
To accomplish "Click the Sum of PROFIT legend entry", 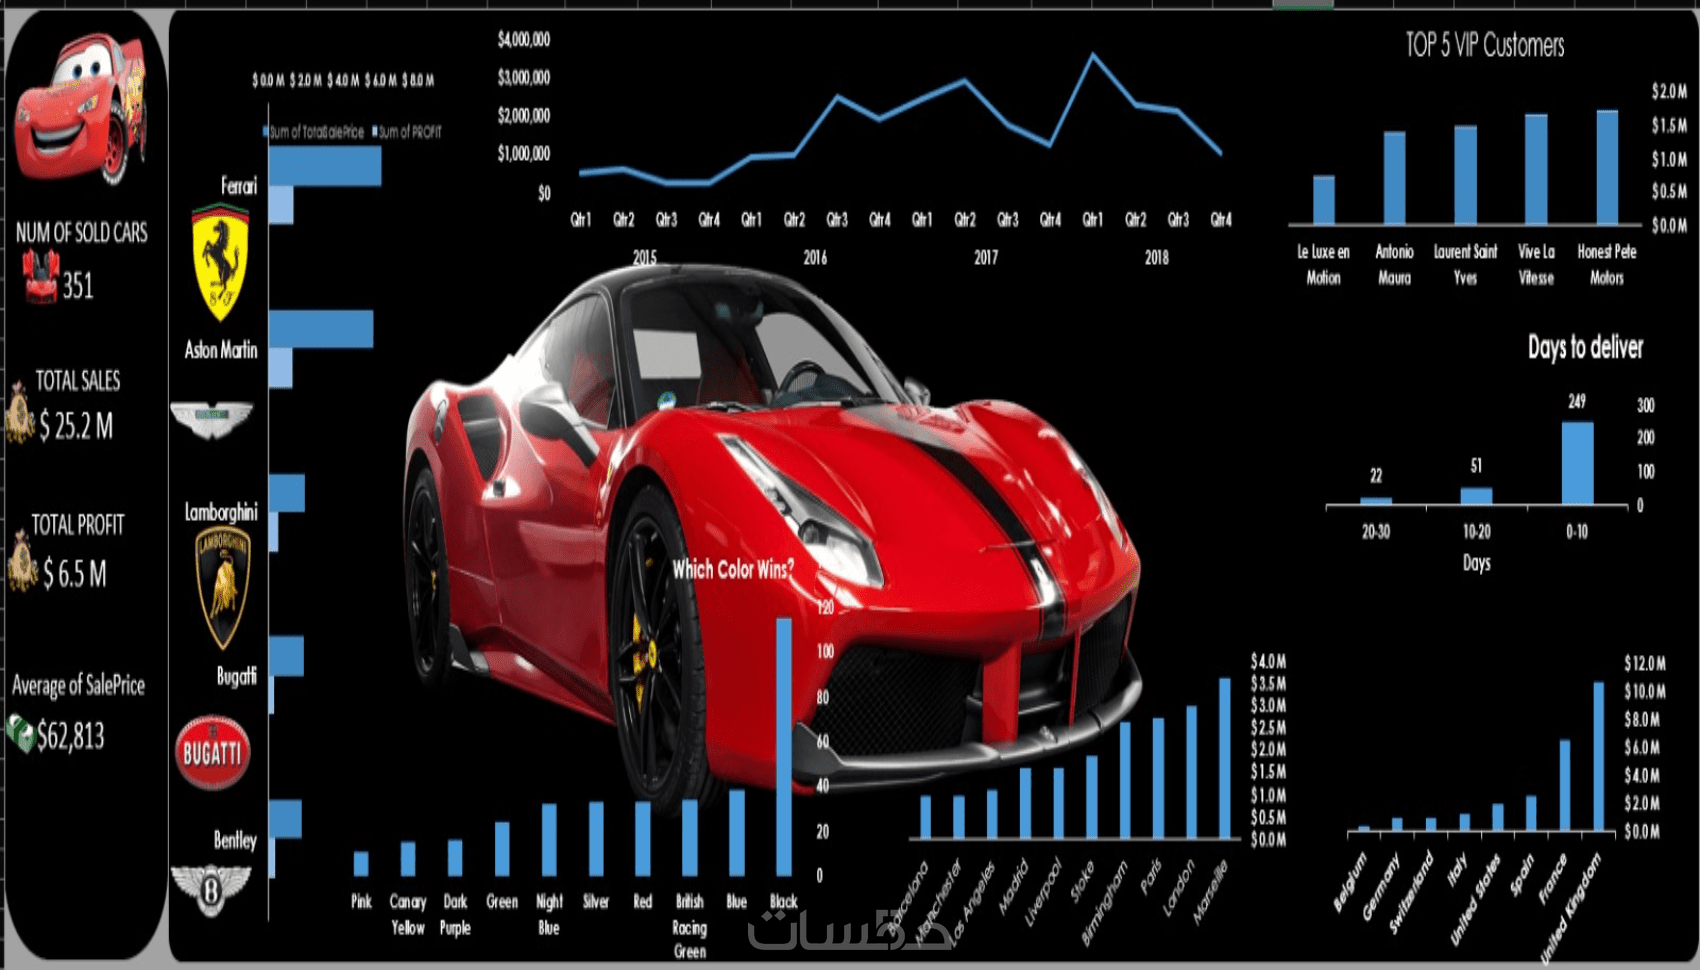I will 407,132.
